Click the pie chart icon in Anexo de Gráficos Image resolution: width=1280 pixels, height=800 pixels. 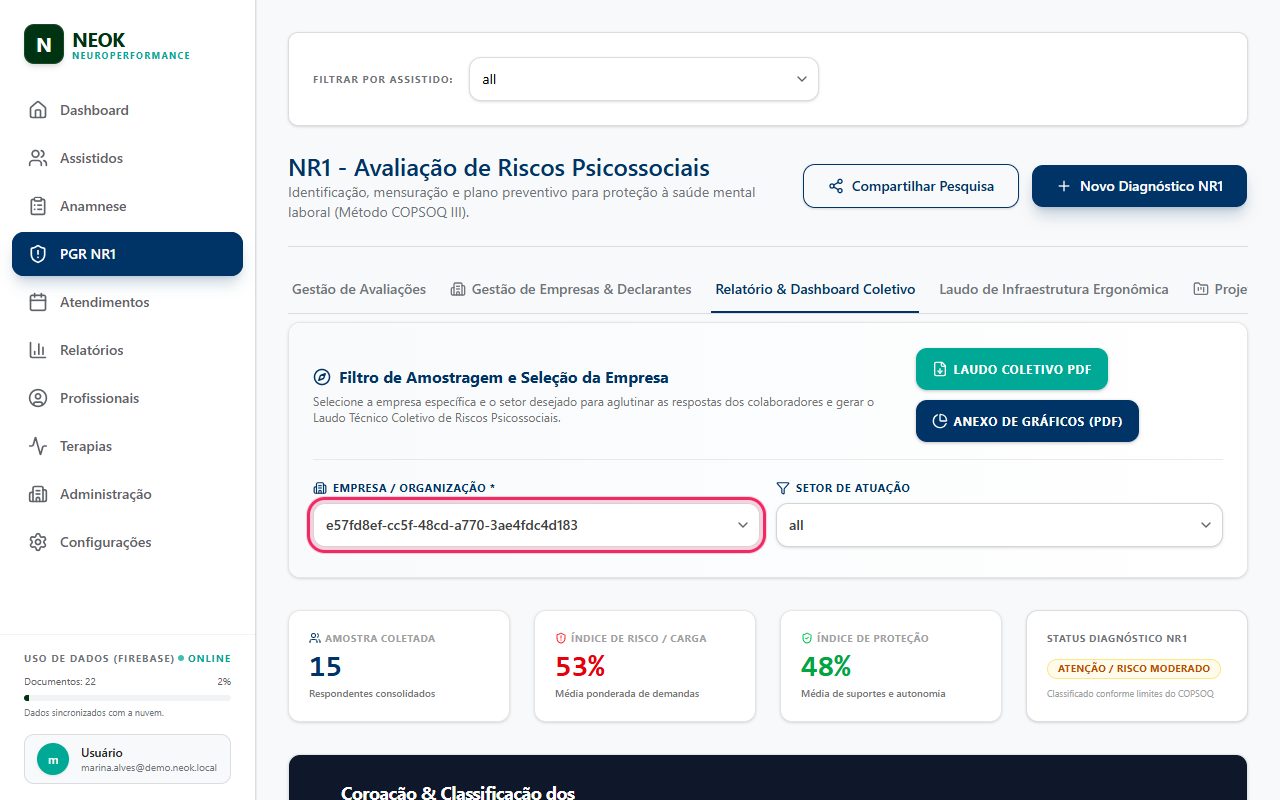(x=939, y=421)
